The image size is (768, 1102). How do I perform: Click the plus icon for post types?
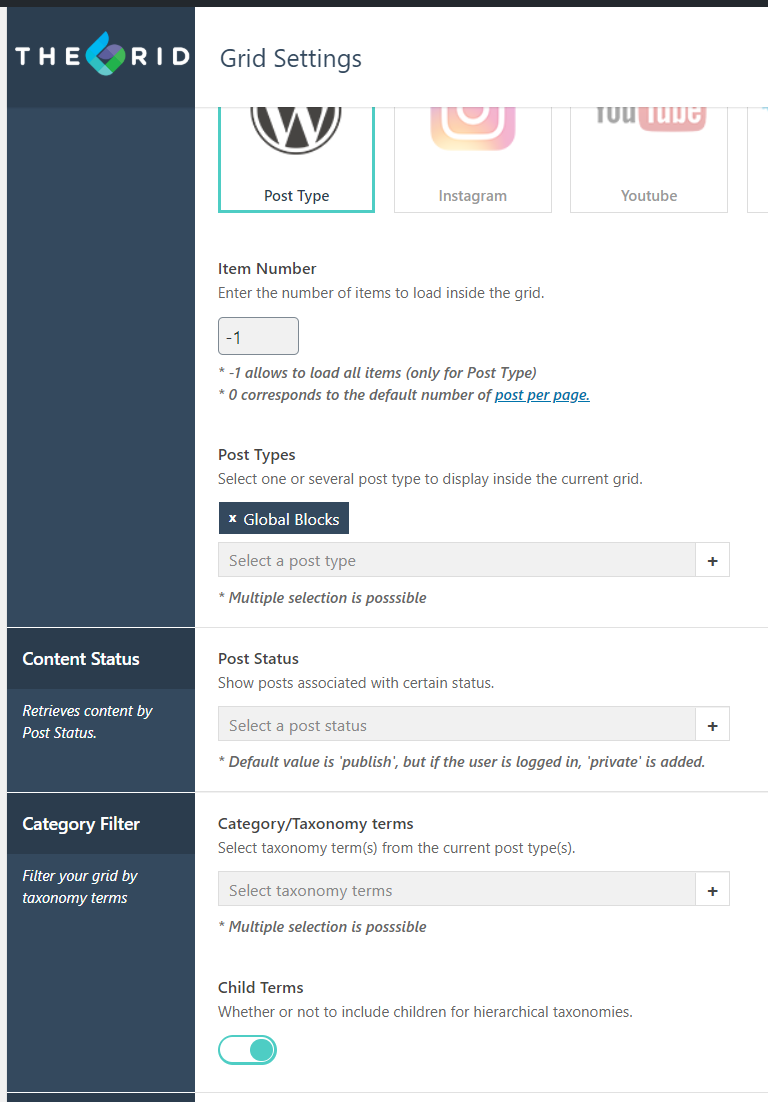coord(712,560)
